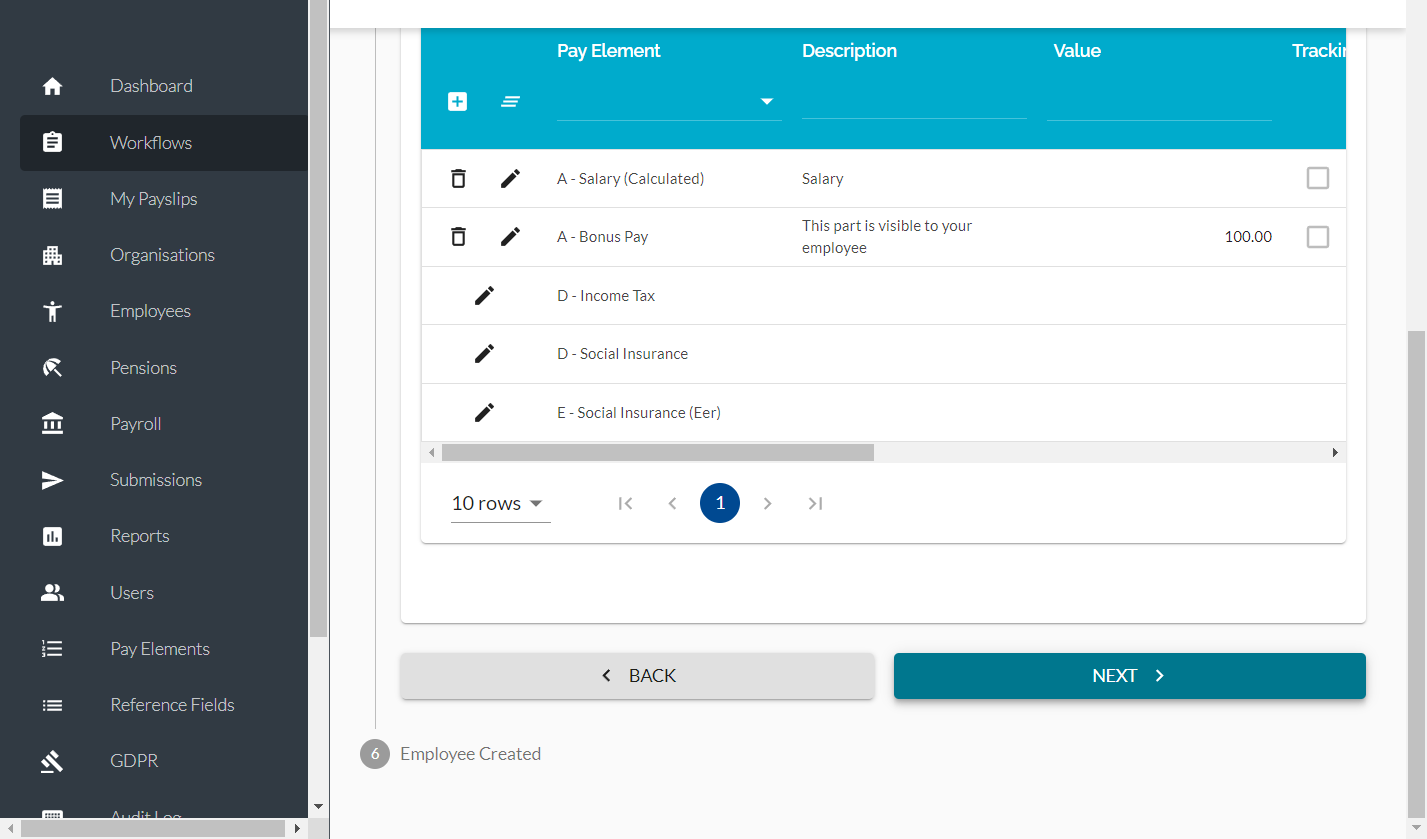
Task: Tick the tracking checkbox for Bonus Pay
Action: 1318,237
